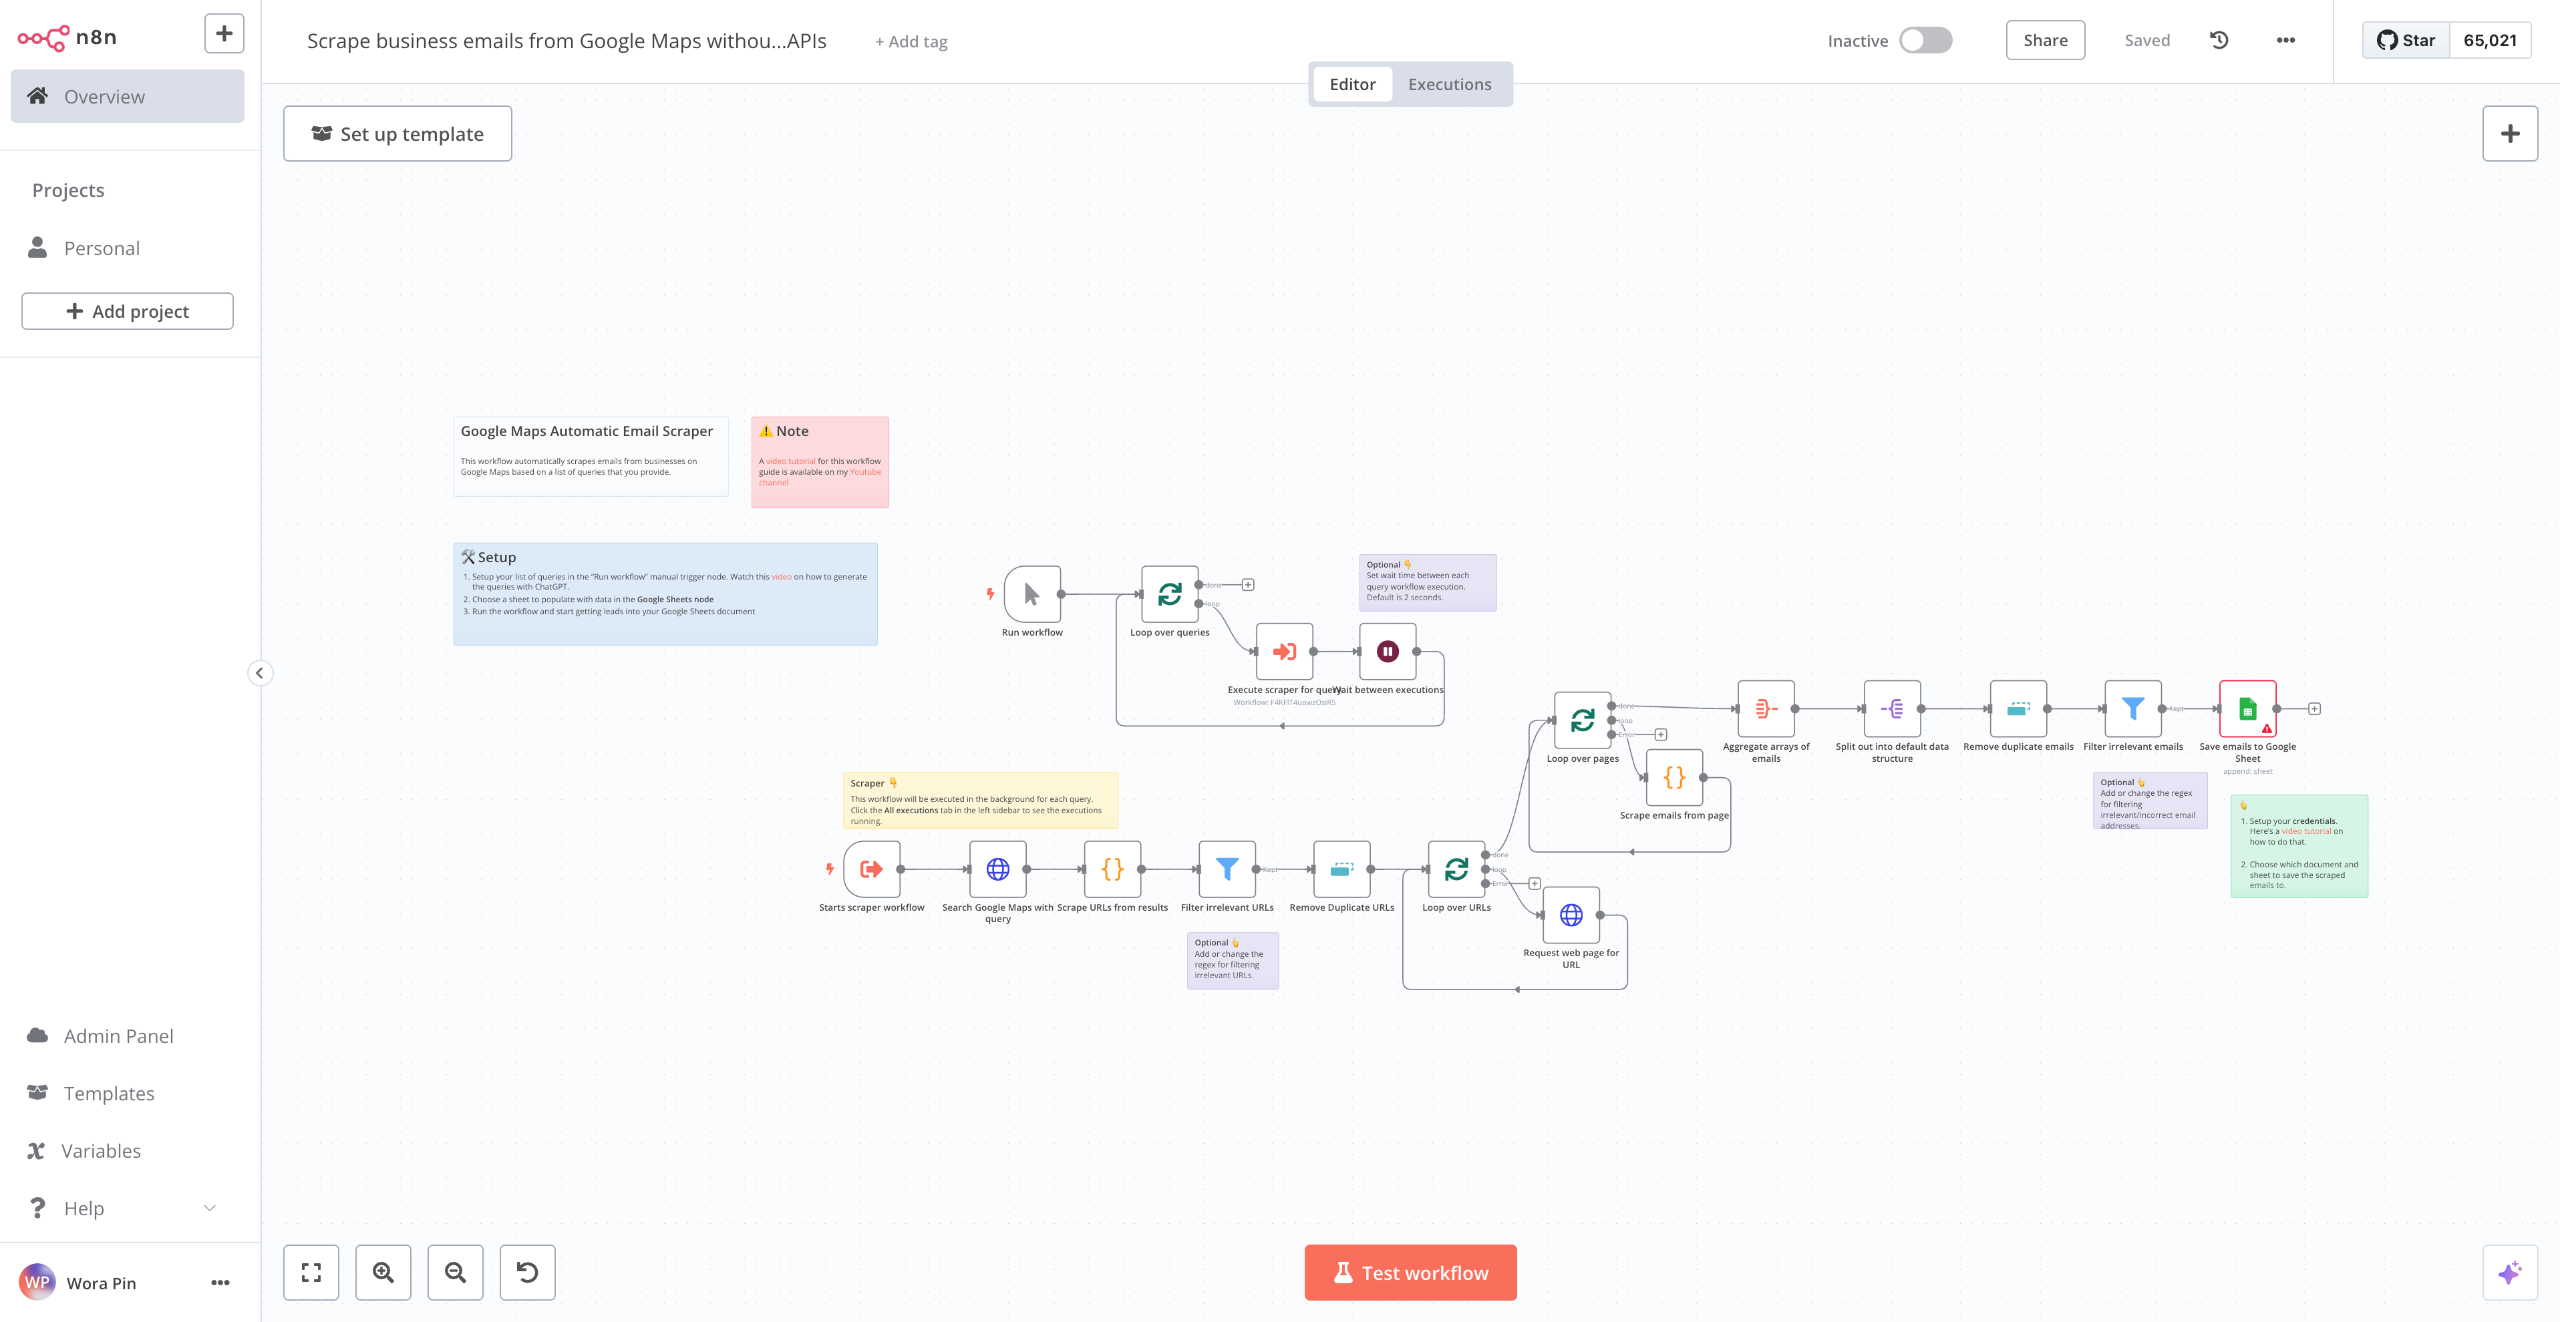2560x1322 pixels.
Task: Open workflow options three-dot menu
Action: pos(2286,40)
